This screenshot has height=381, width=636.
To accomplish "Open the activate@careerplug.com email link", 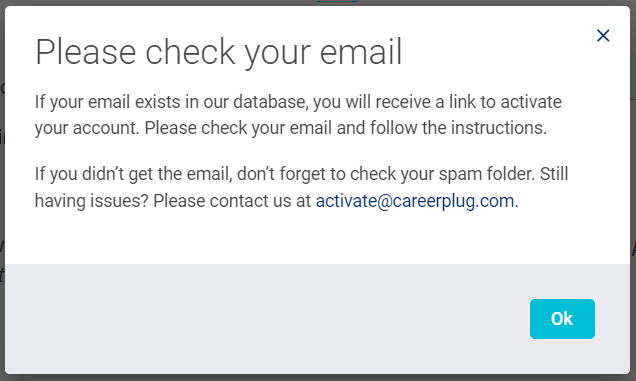I will click(415, 201).
